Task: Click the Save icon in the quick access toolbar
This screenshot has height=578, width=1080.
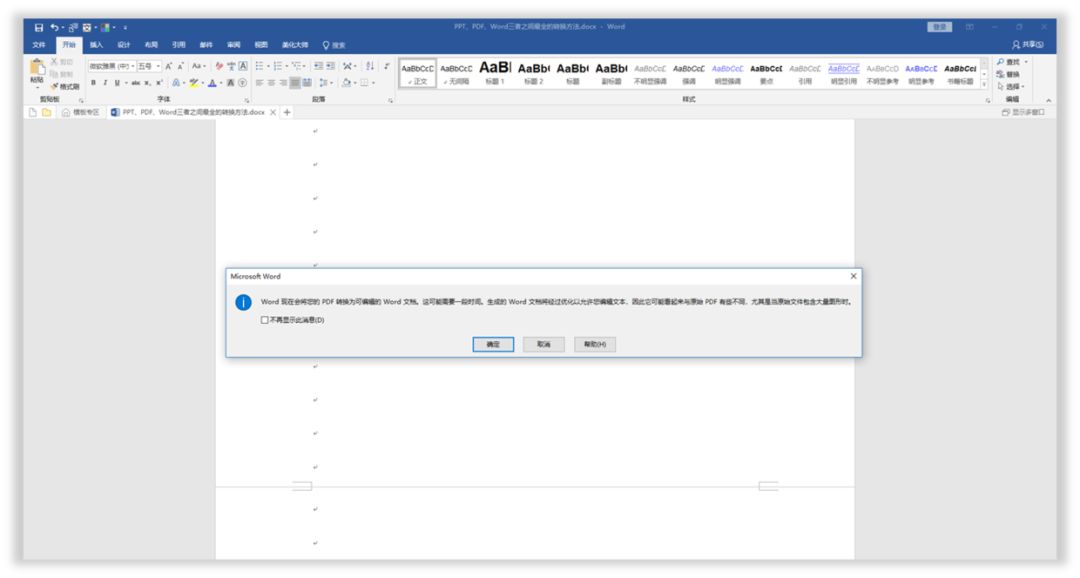Action: (39, 28)
